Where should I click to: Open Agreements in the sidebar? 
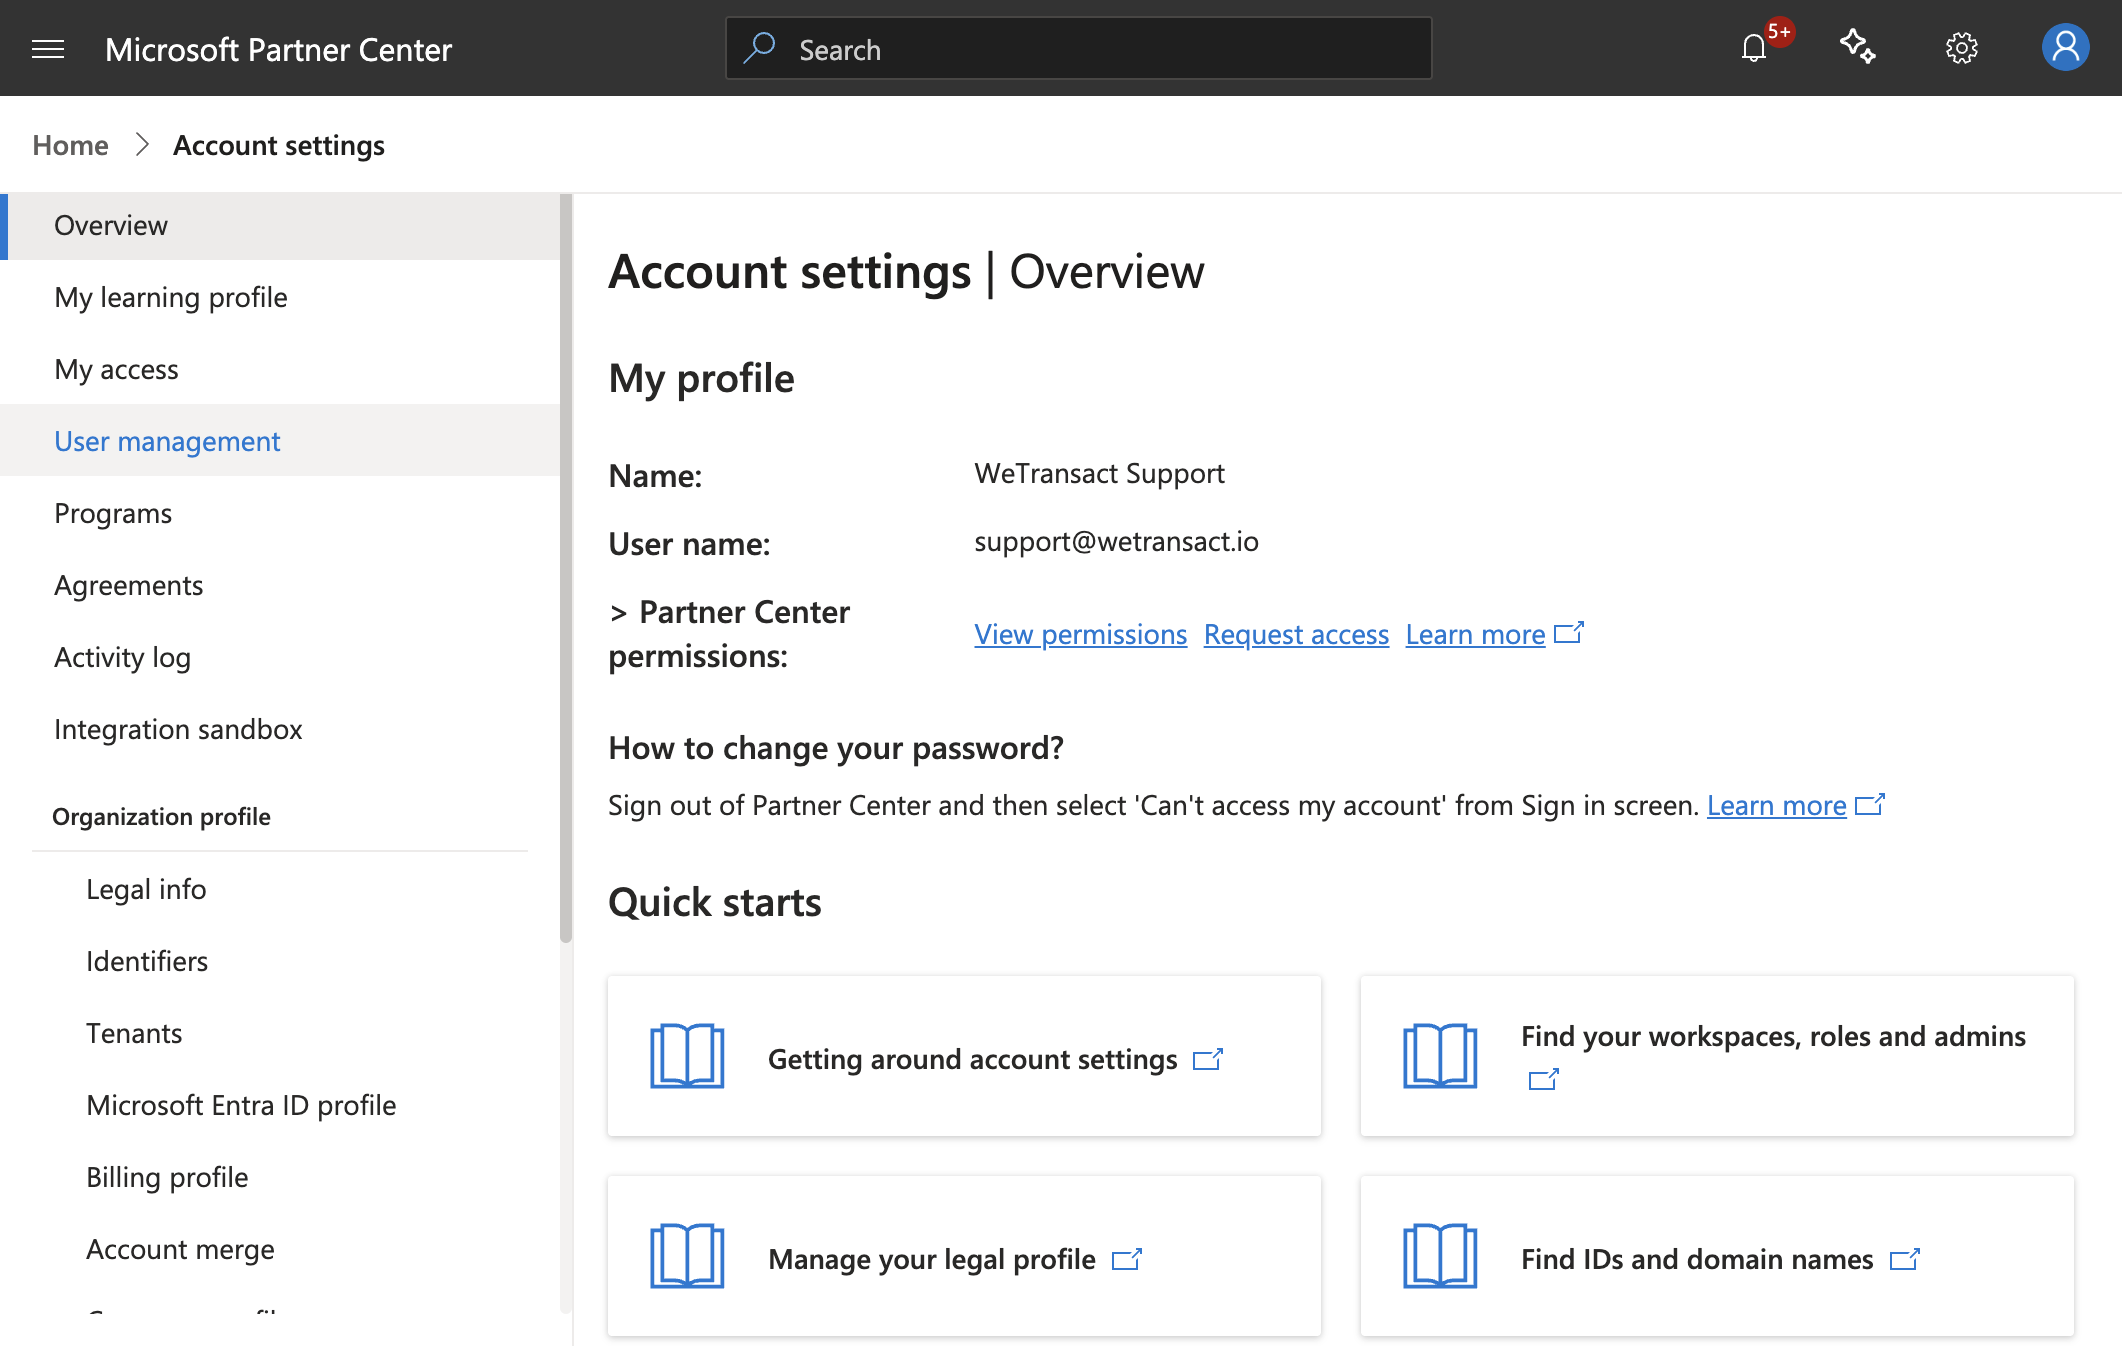coord(280,585)
